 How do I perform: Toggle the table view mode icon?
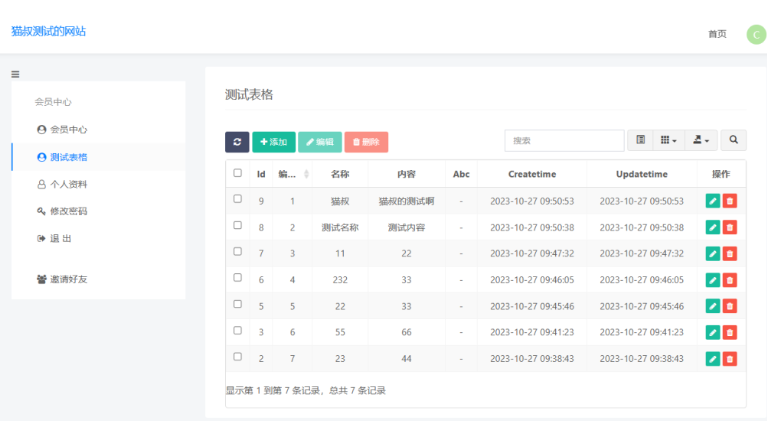(640, 140)
